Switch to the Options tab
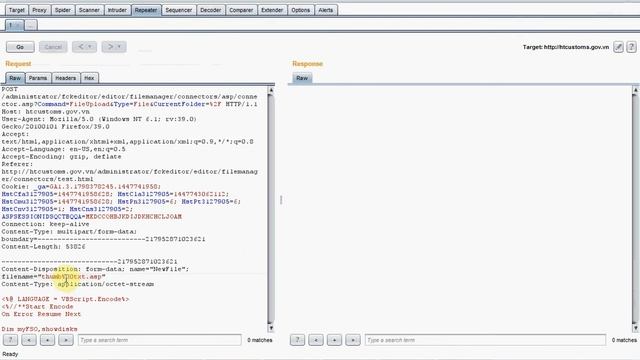 click(301, 10)
